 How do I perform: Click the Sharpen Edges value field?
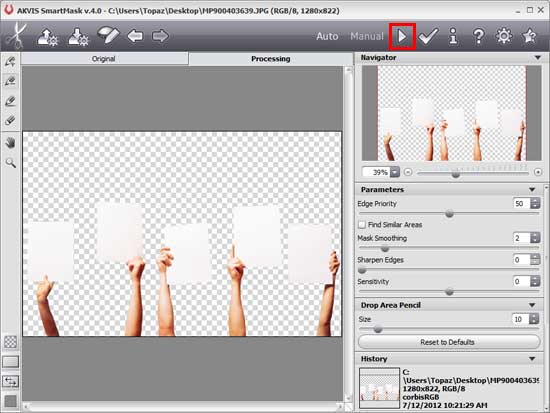click(x=522, y=260)
